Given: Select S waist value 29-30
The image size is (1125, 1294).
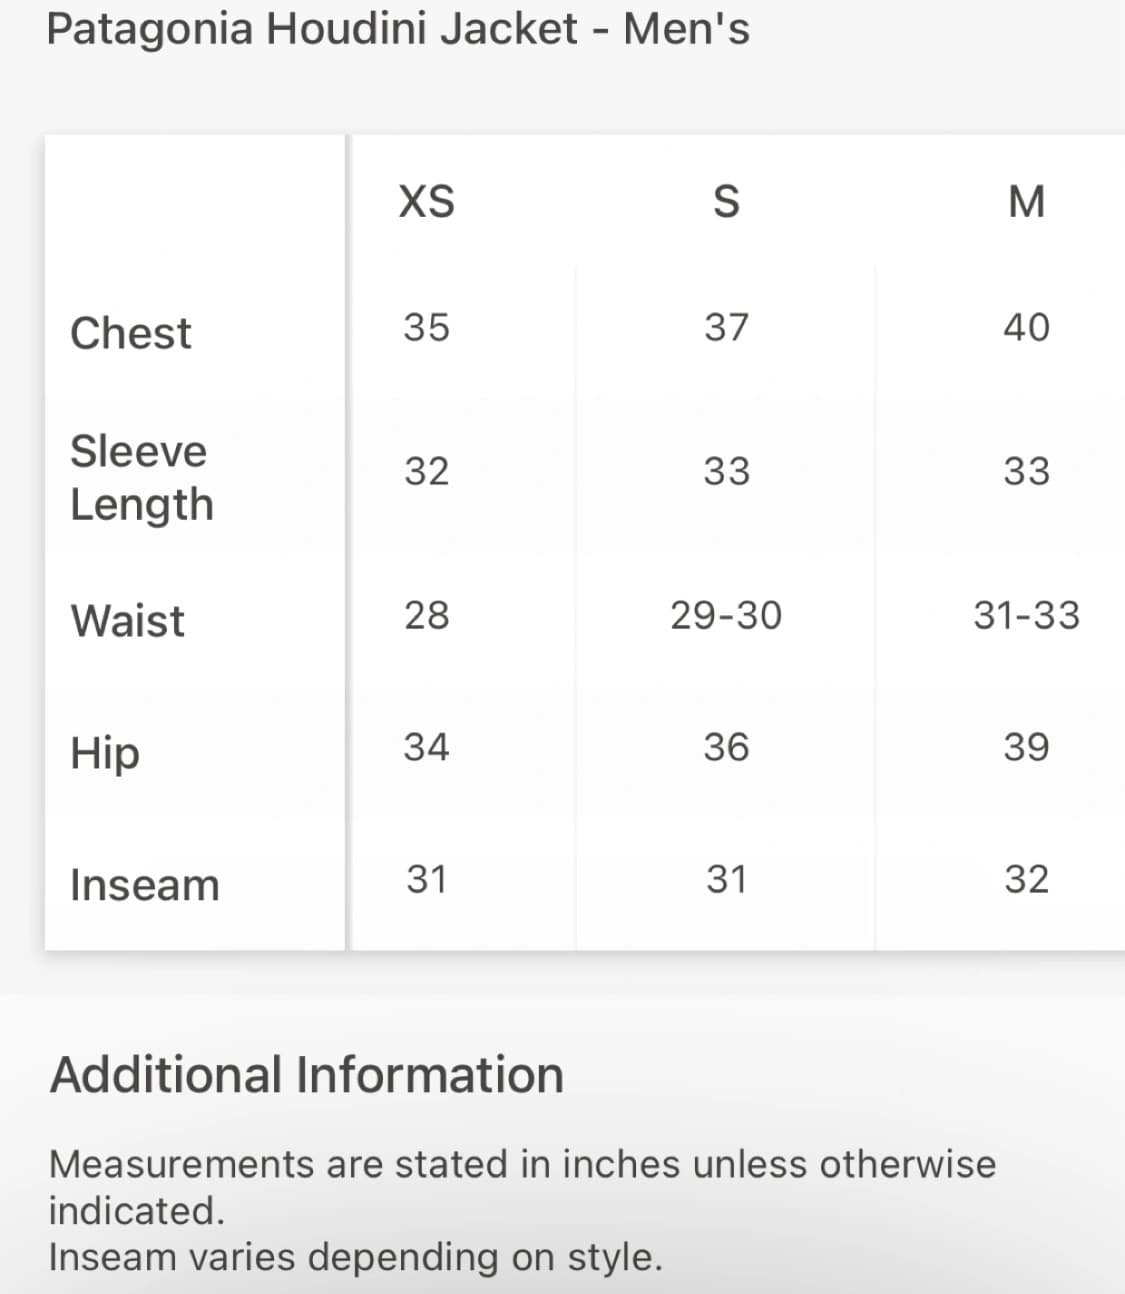Looking at the screenshot, I should pyautogui.click(x=726, y=615).
